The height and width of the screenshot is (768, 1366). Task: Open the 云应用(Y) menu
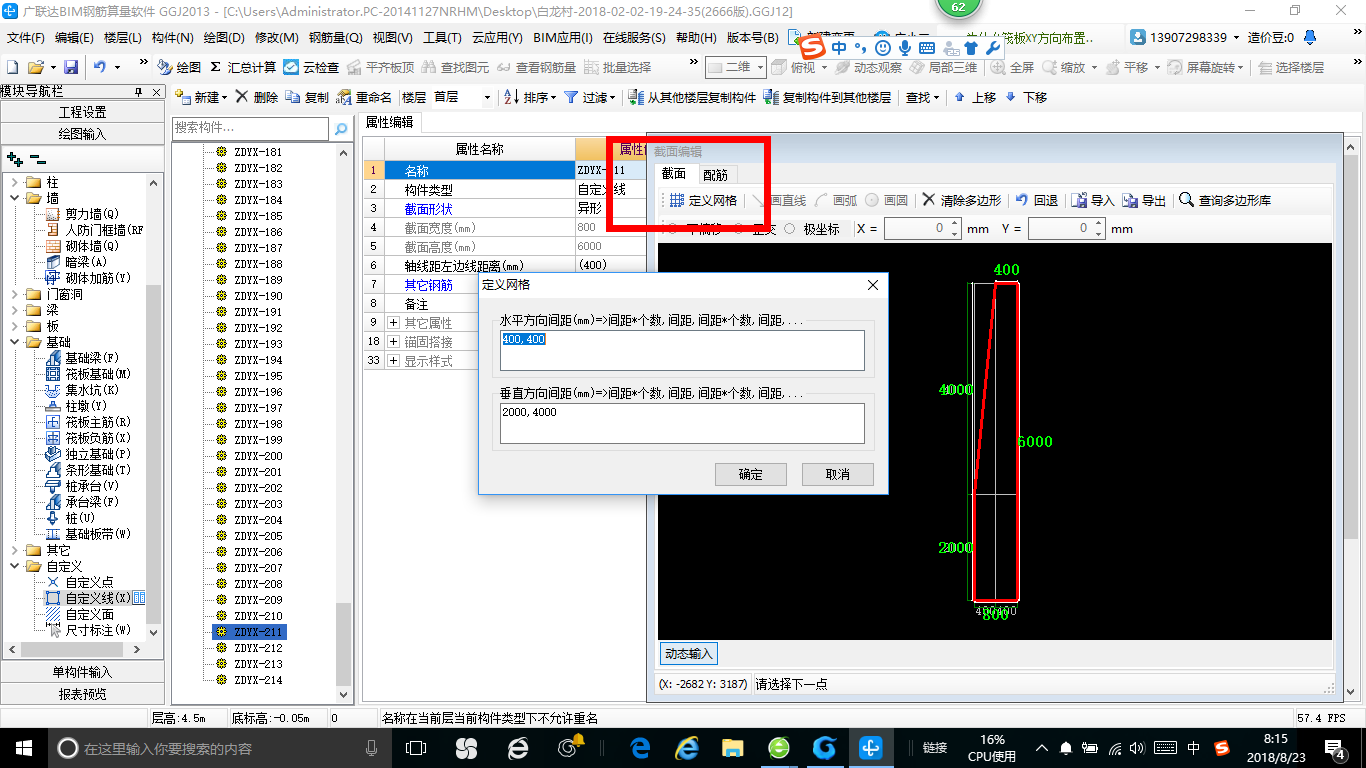point(497,38)
